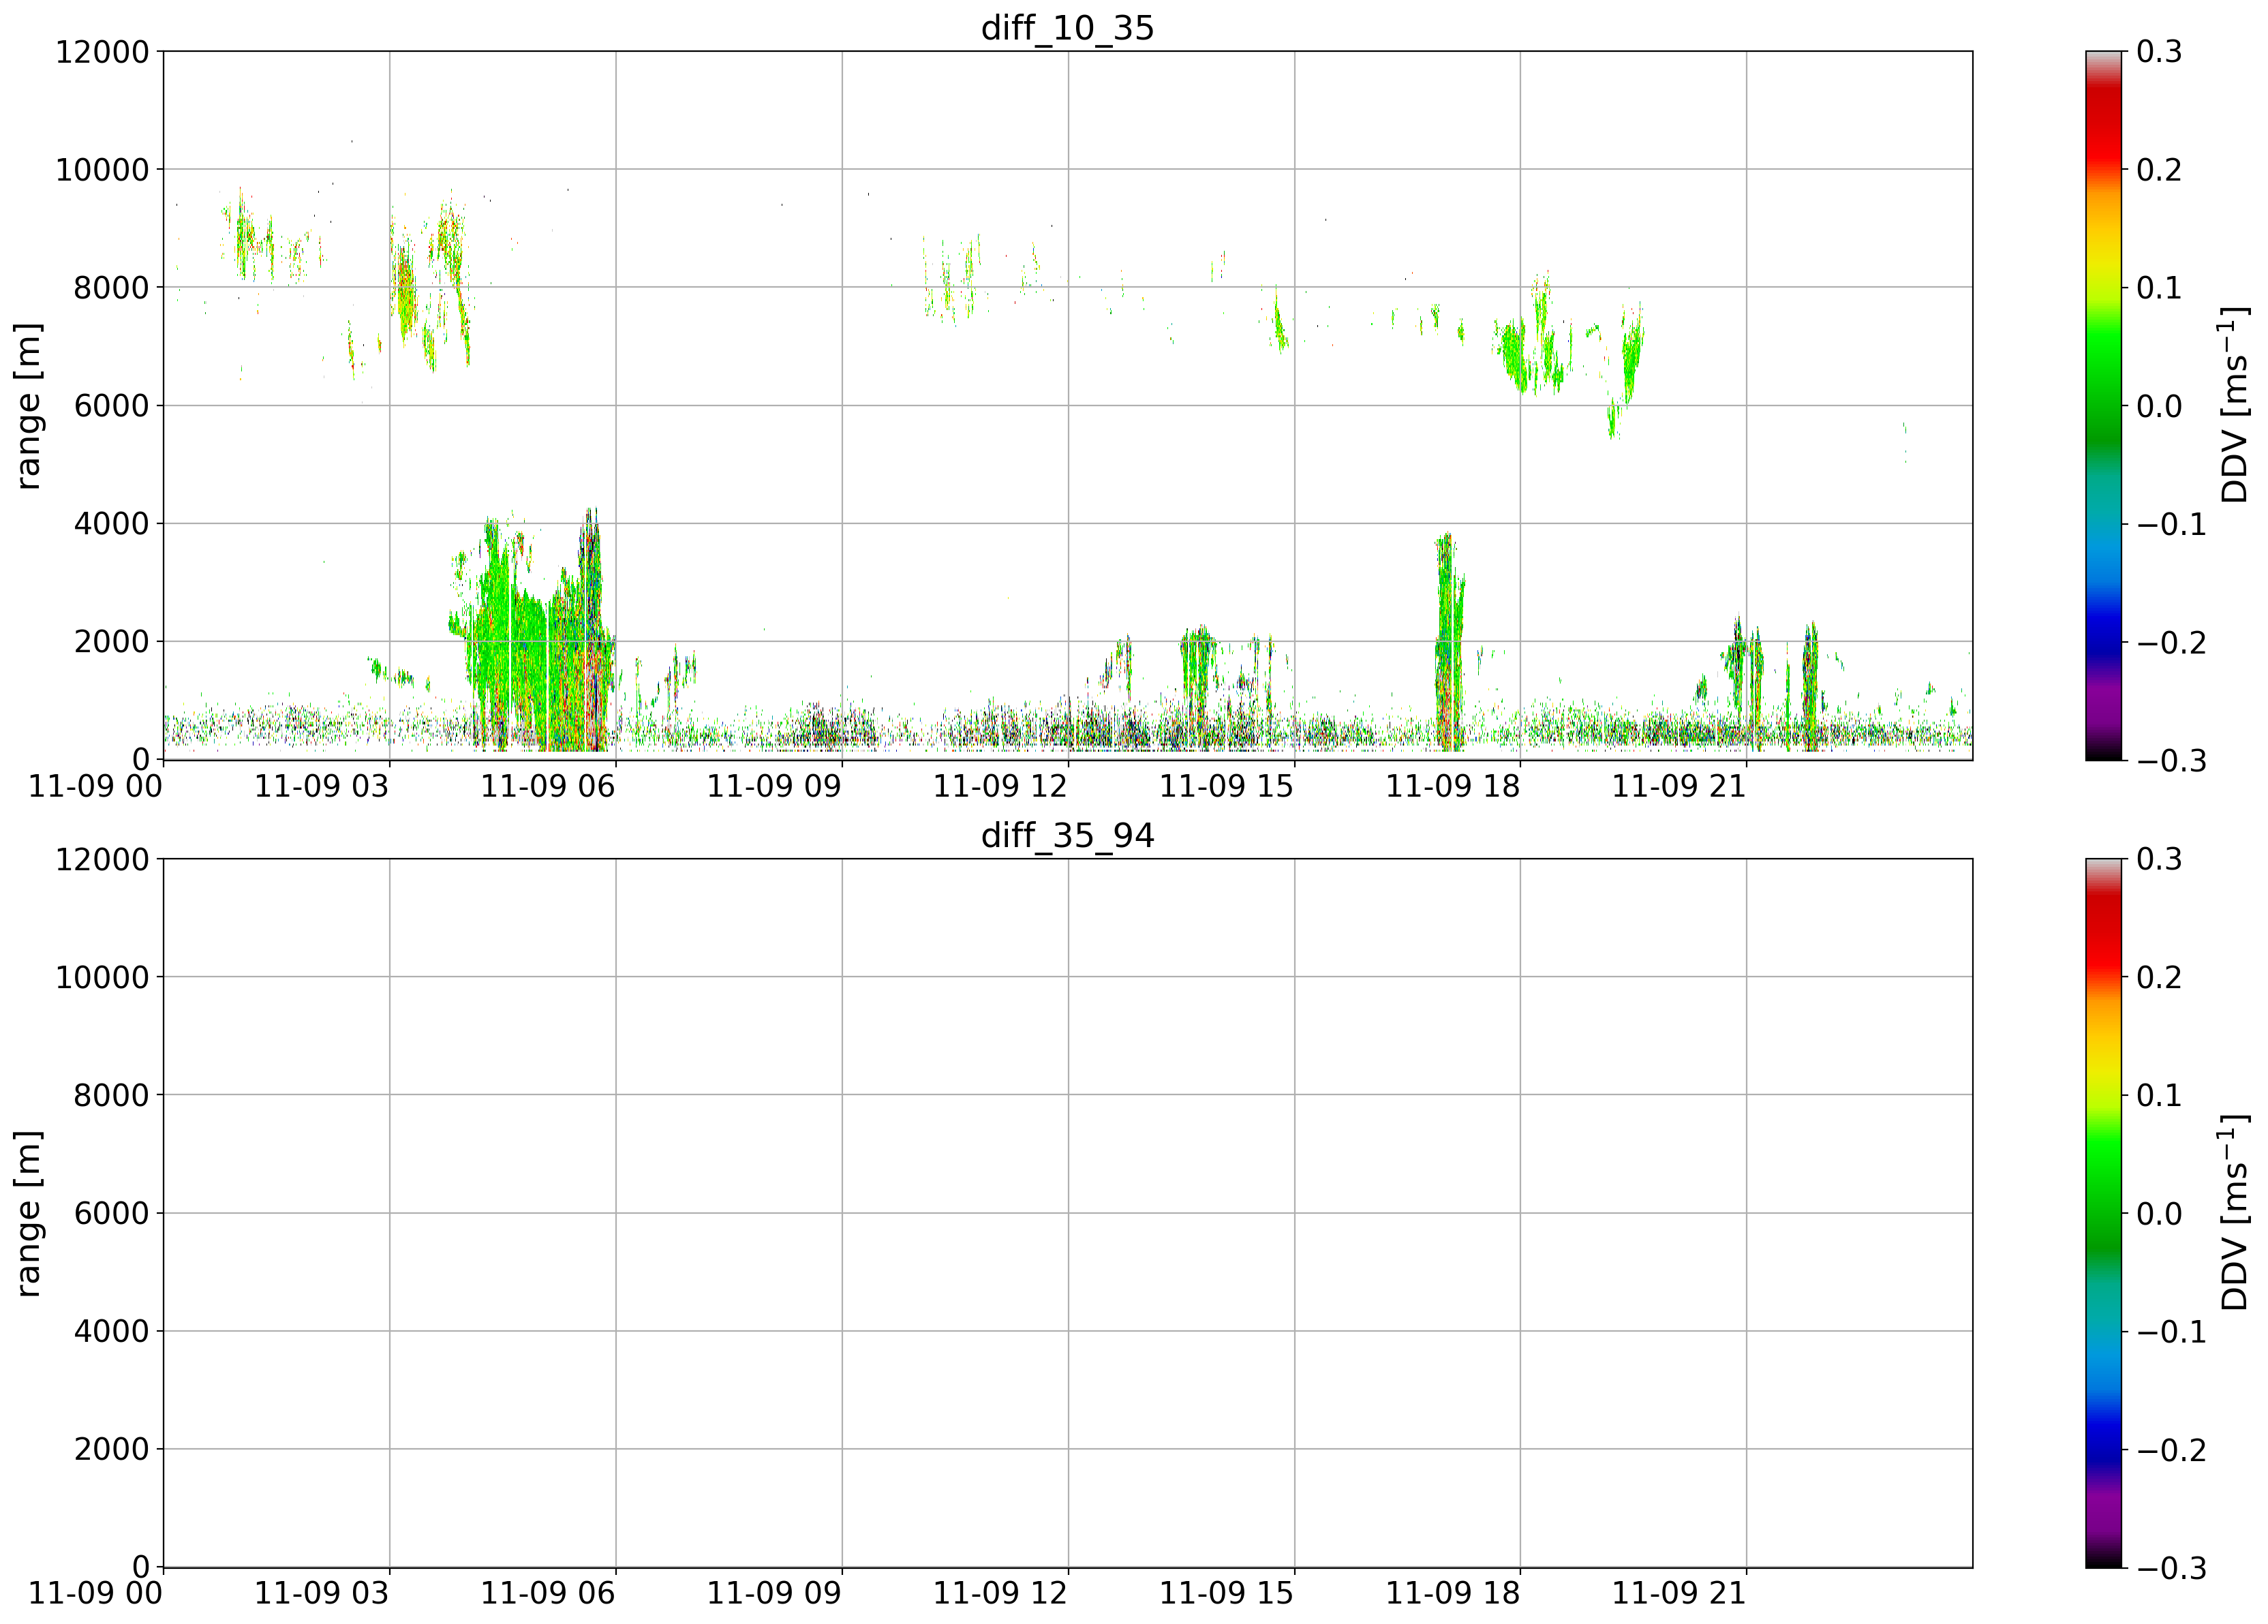Screen dimensions: 2268x1624
Task: Click the 8000 tick on diff_35_94 axis
Action: click(x=111, y=1095)
